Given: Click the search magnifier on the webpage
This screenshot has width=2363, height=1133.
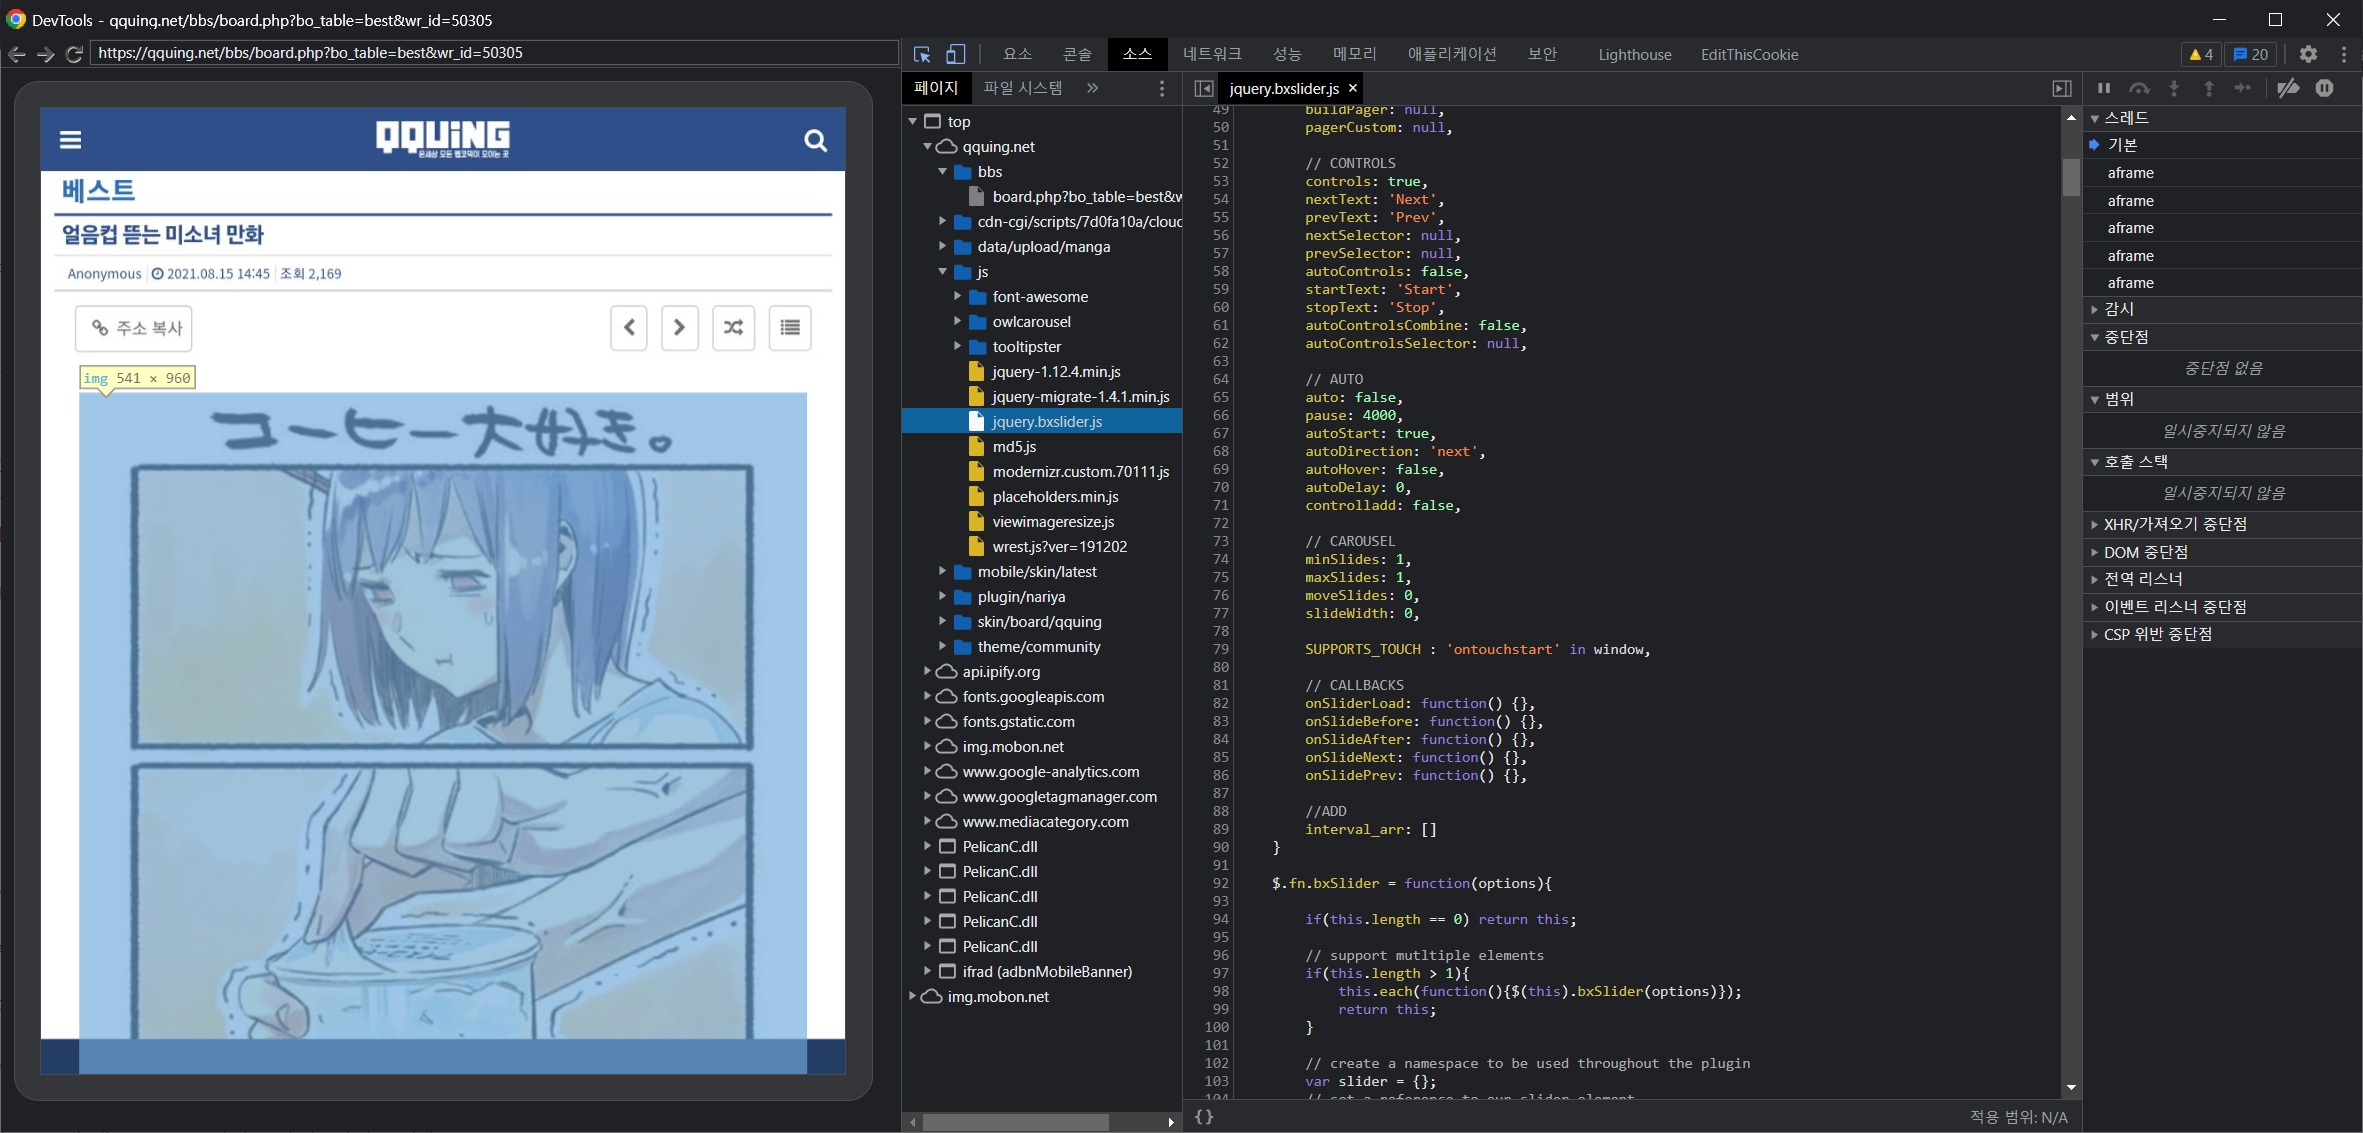Looking at the screenshot, I should (815, 141).
